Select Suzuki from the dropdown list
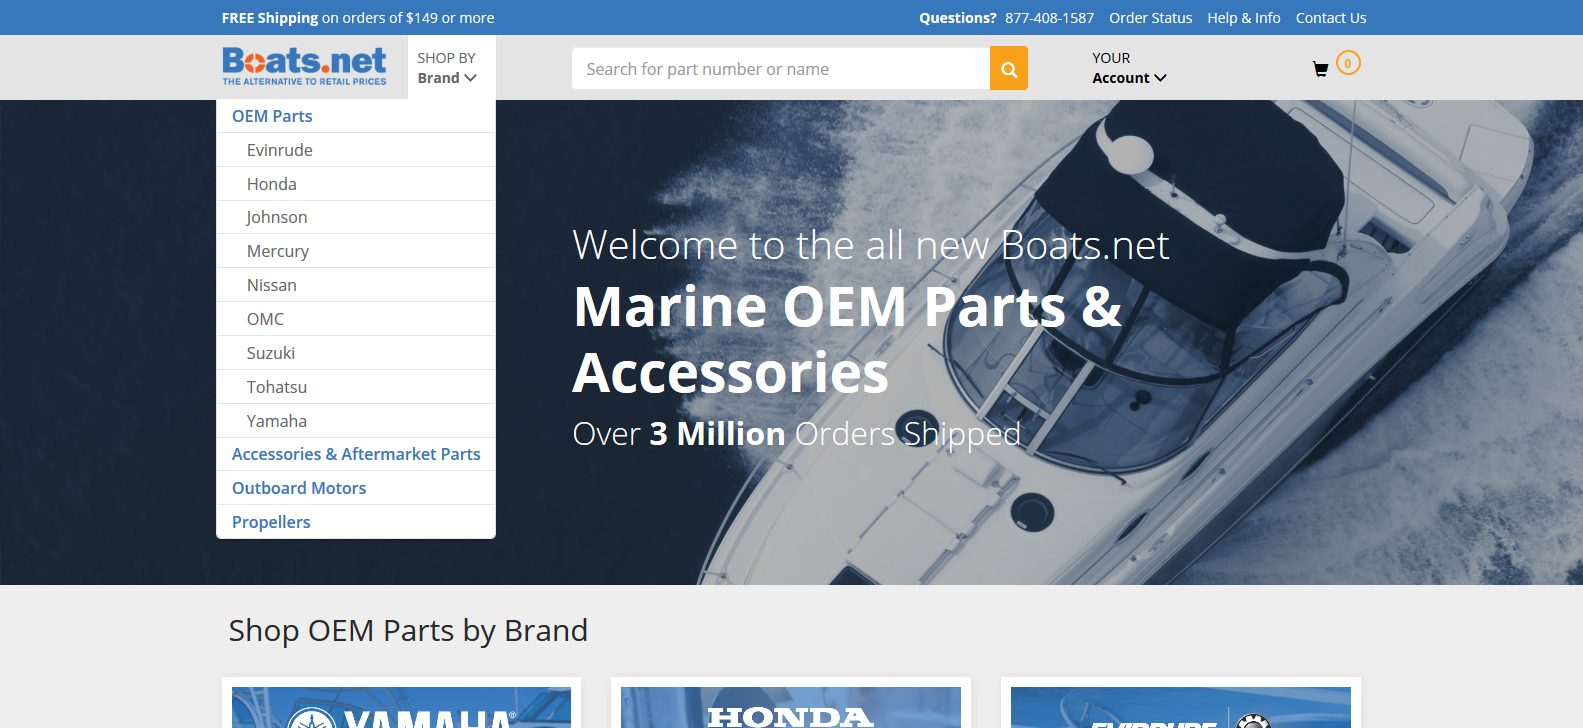 (271, 353)
